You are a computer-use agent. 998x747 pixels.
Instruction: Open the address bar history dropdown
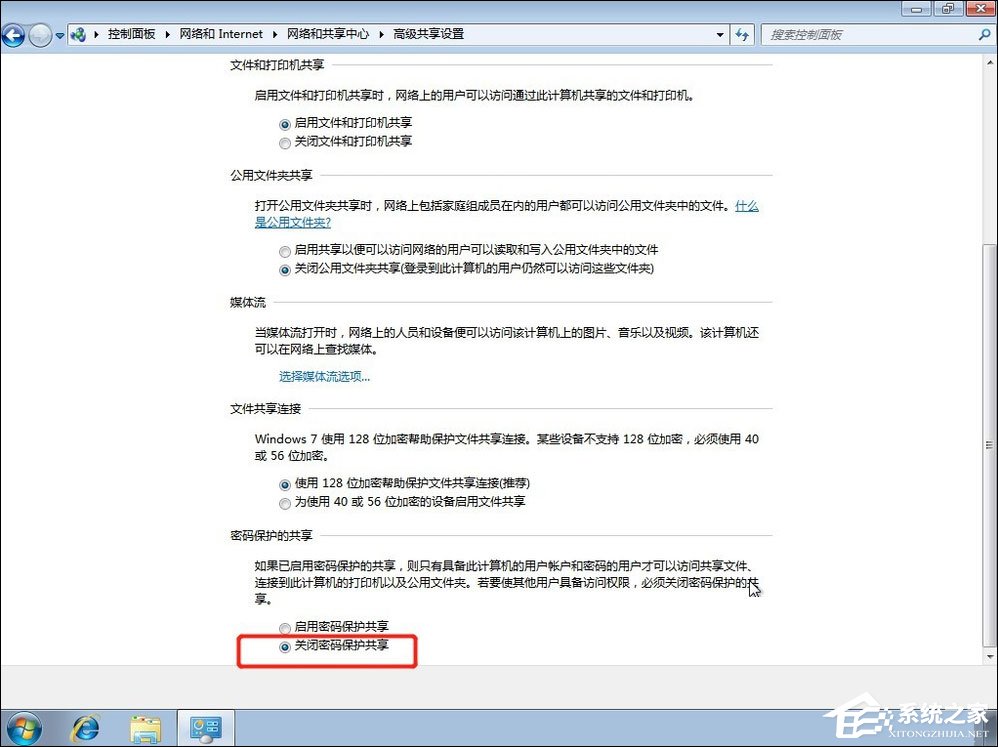click(719, 33)
